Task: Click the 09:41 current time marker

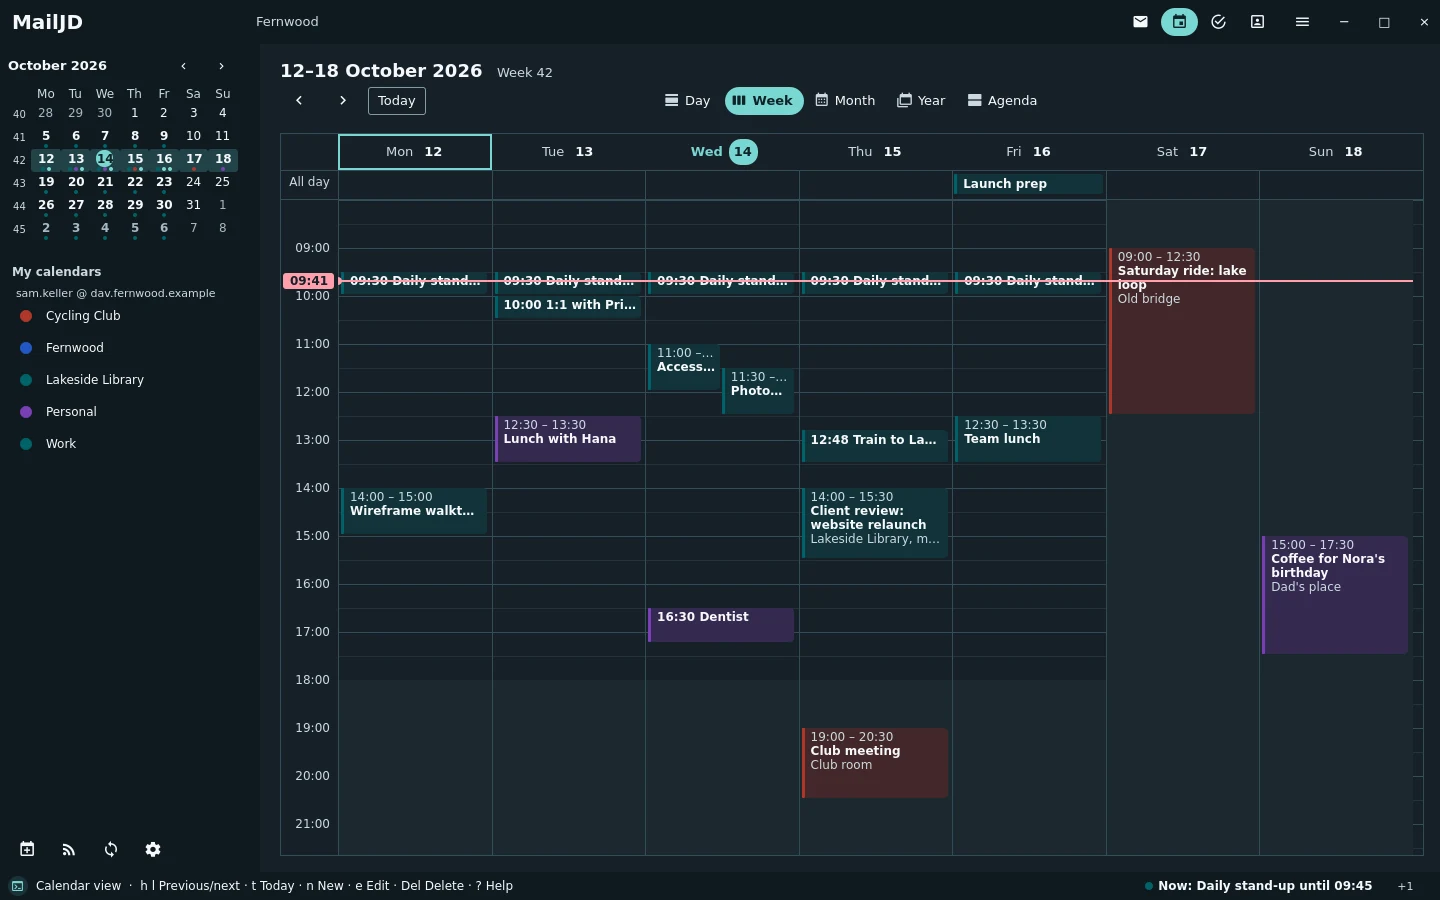Action: click(309, 281)
